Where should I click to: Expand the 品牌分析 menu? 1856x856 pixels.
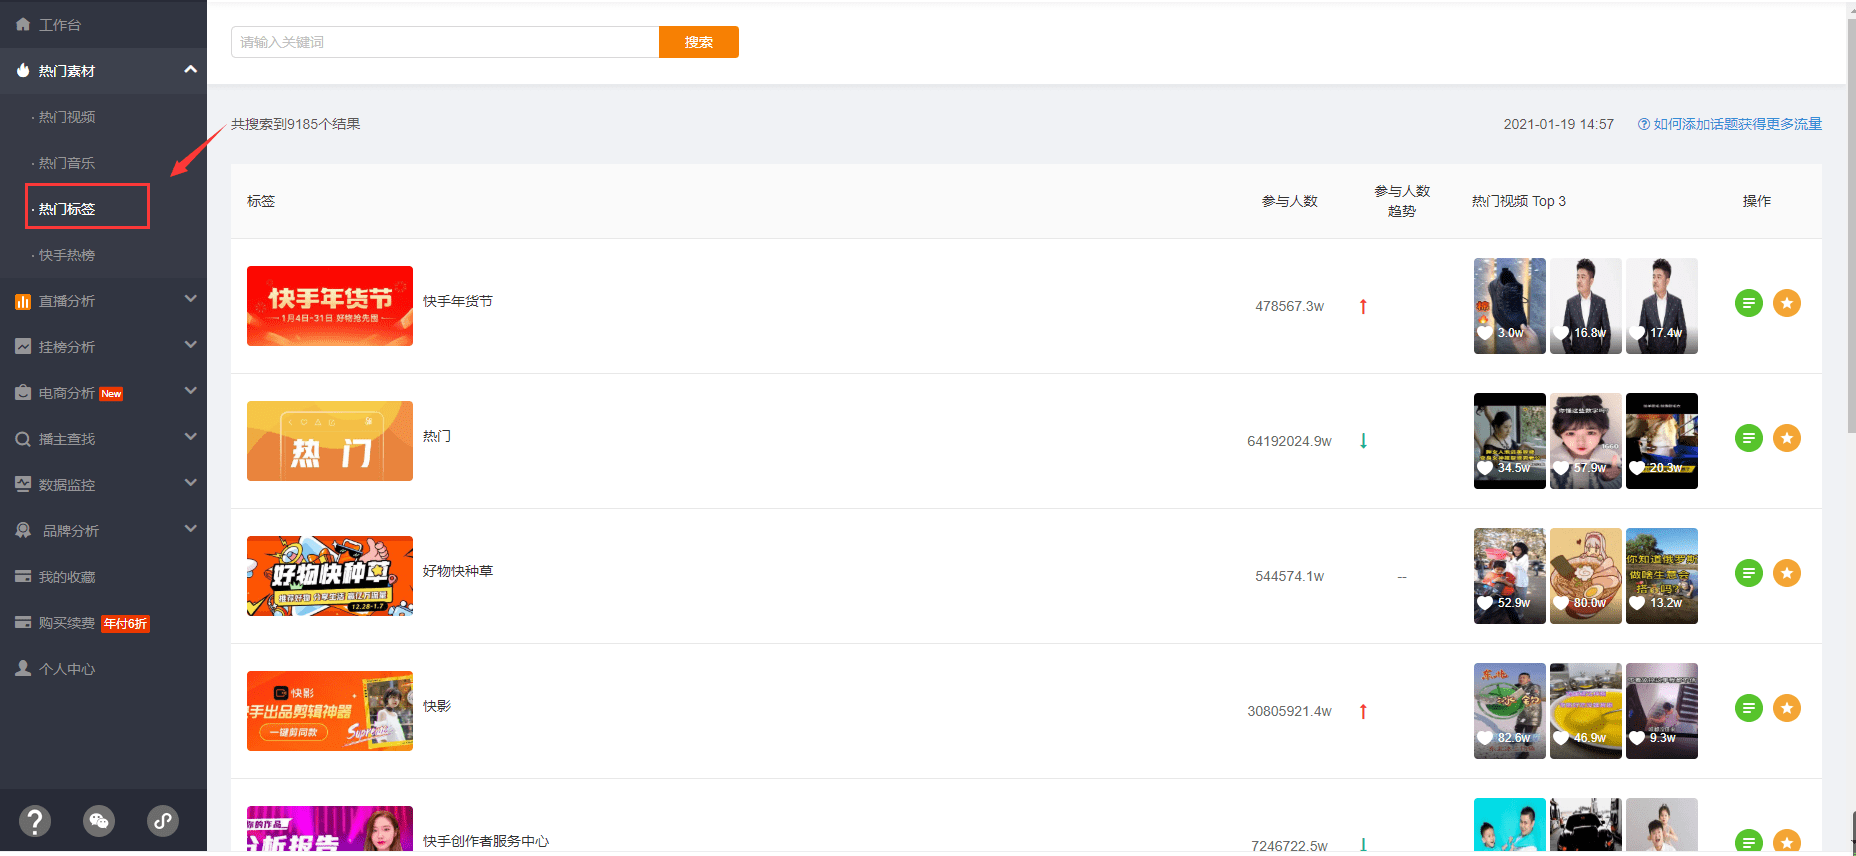click(190, 529)
